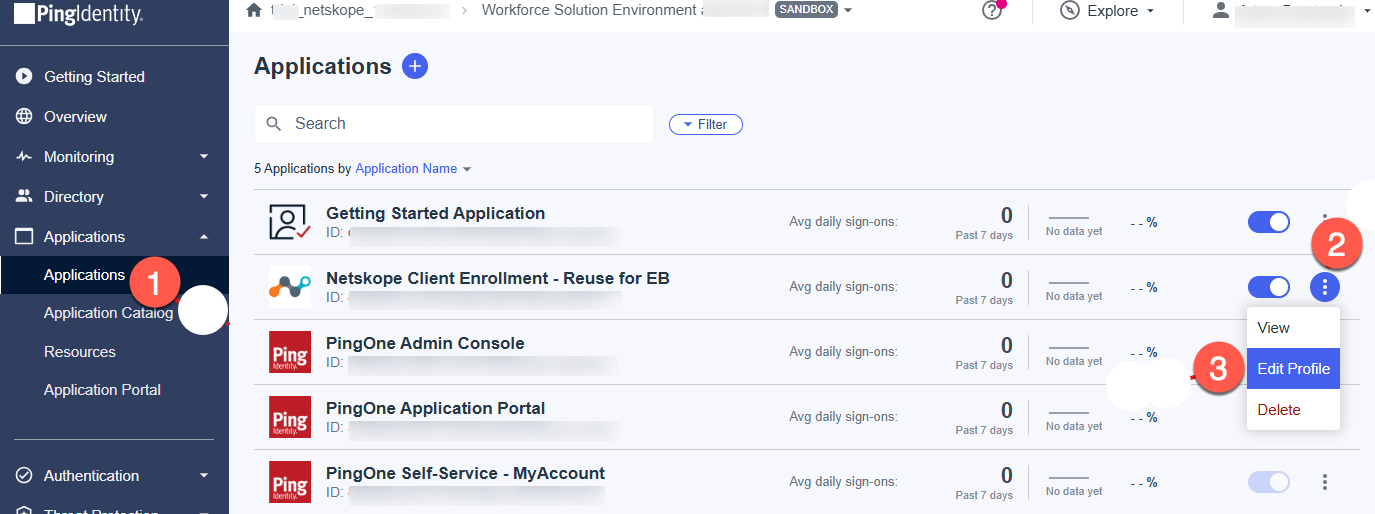Click the Overview globe icon
Viewport: 1375px width, 514px height.
[x=24, y=117]
